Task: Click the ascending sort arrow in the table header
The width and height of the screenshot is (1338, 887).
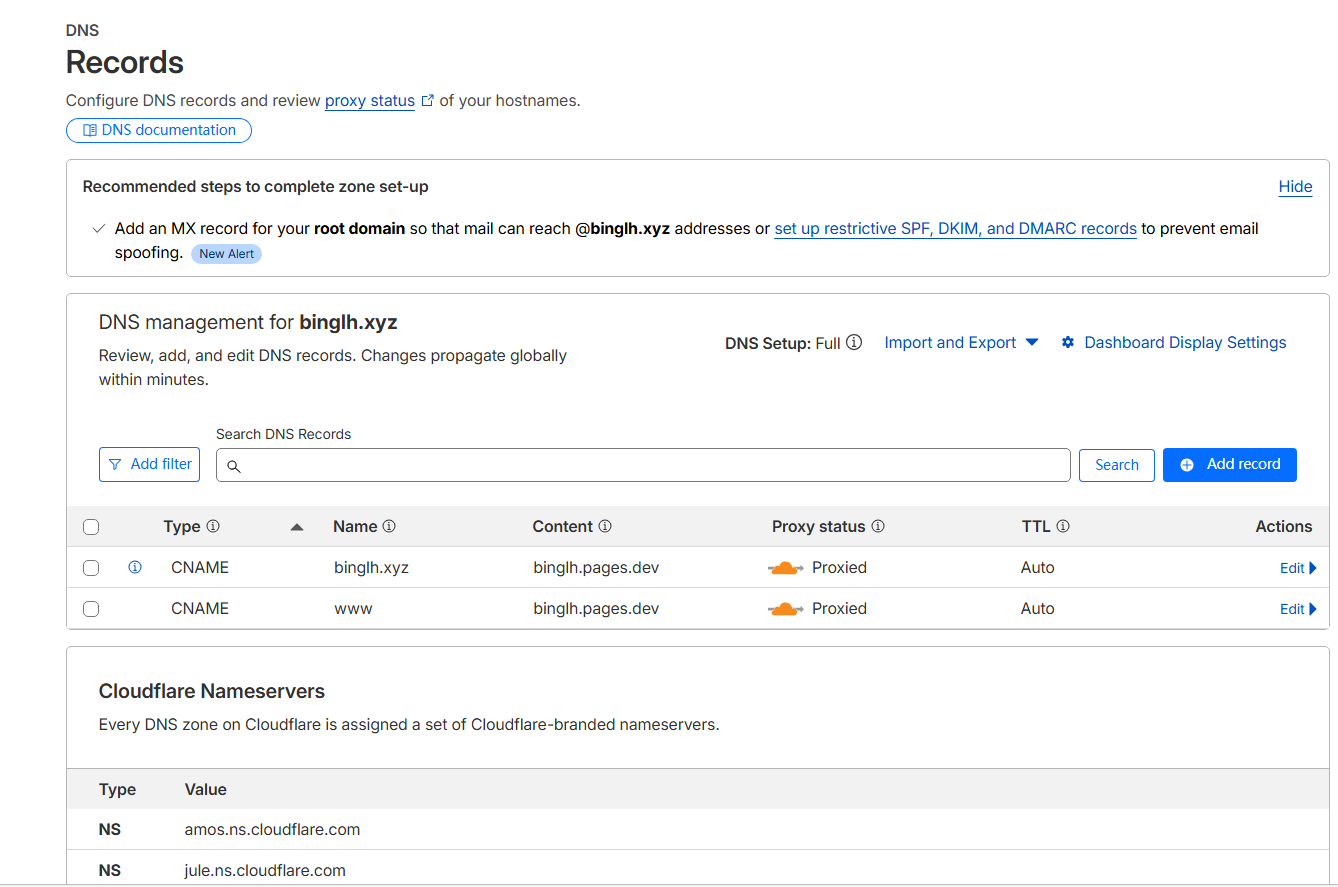Action: [x=297, y=527]
